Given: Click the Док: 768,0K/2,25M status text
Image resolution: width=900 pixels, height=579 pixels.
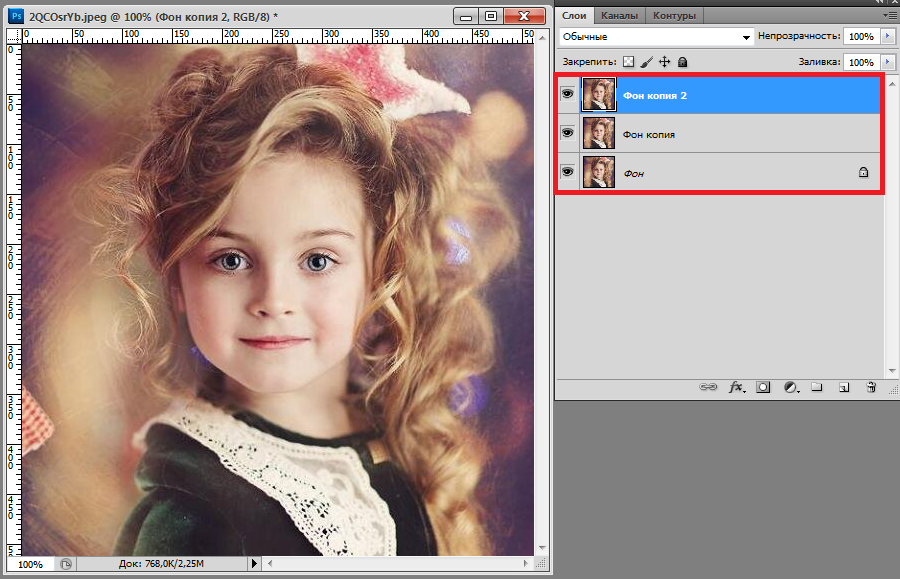Looking at the screenshot, I should (161, 564).
